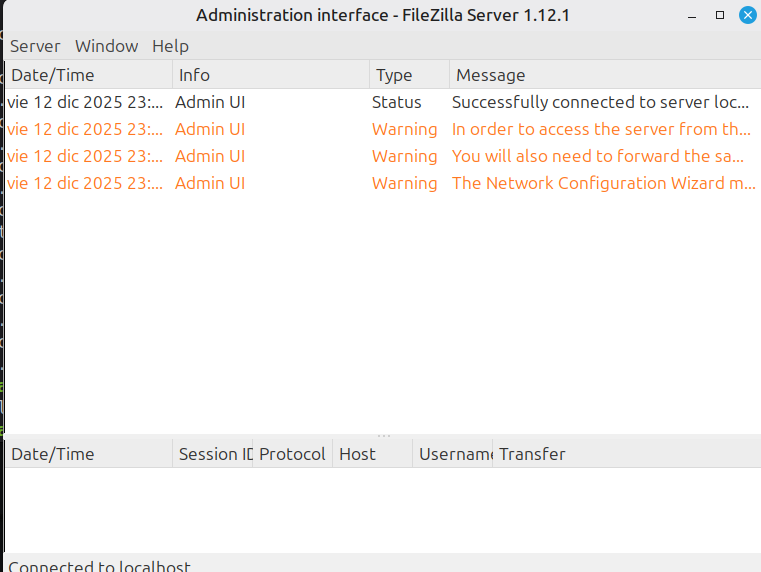Maximize the administration interface window
Image resolution: width=761 pixels, height=572 pixels.
click(719, 15)
